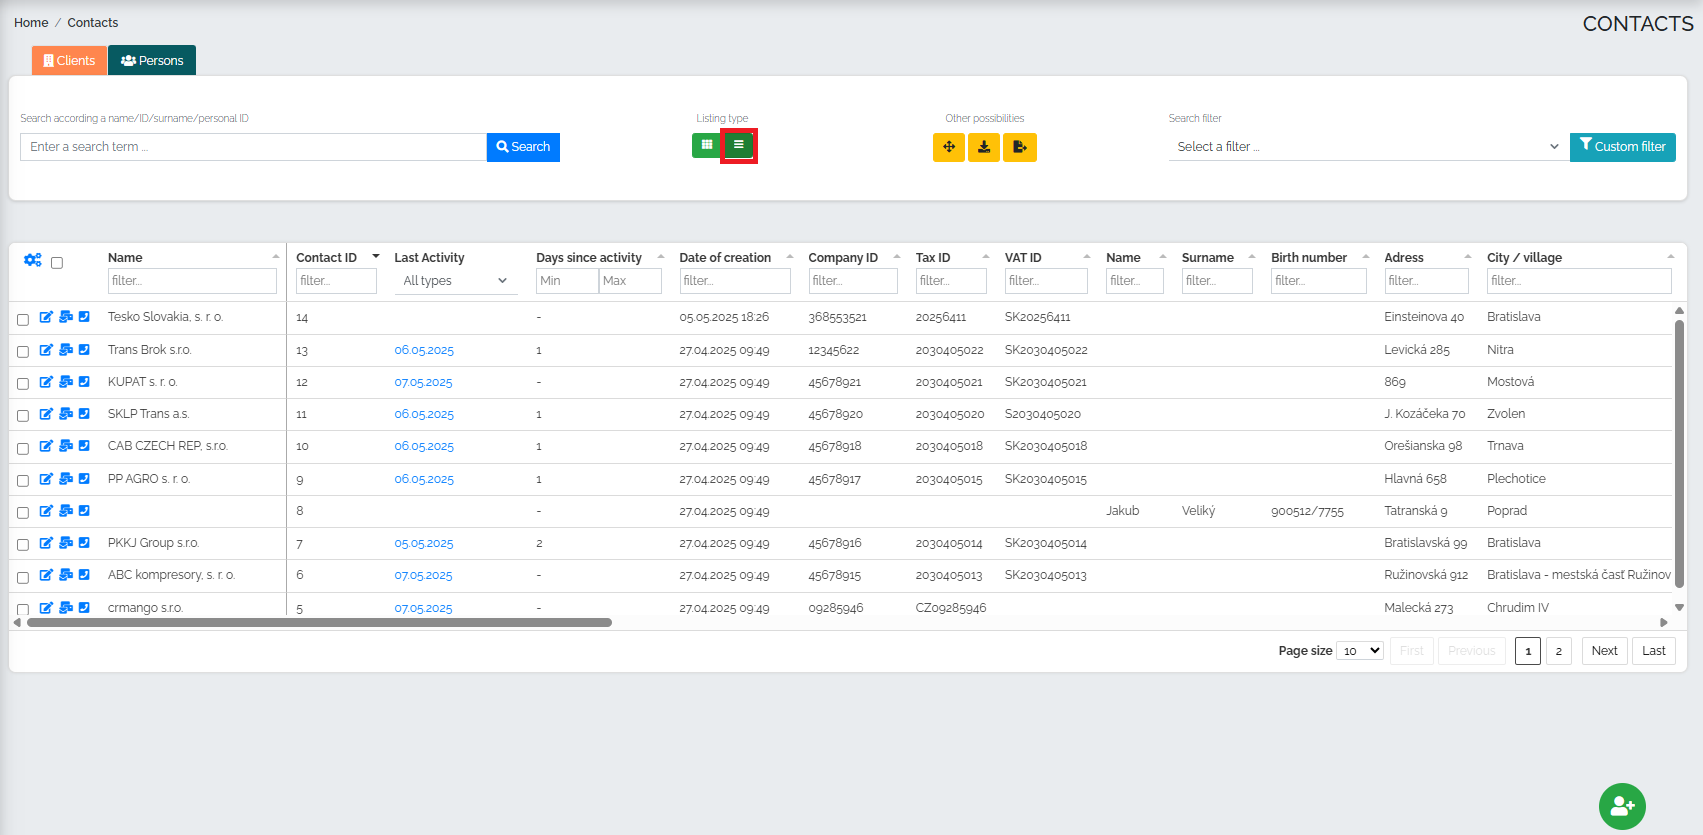Click the yellow move arrows button

coord(948,147)
